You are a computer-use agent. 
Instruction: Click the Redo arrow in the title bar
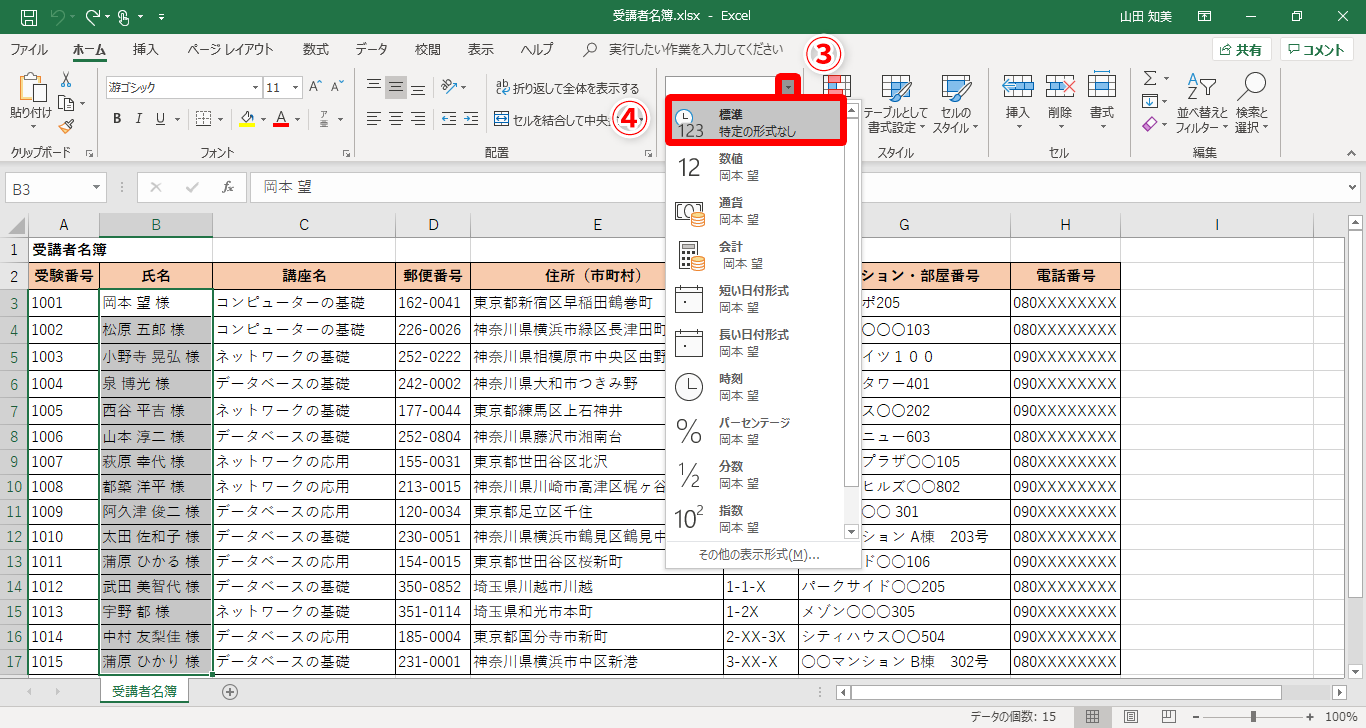pos(94,17)
